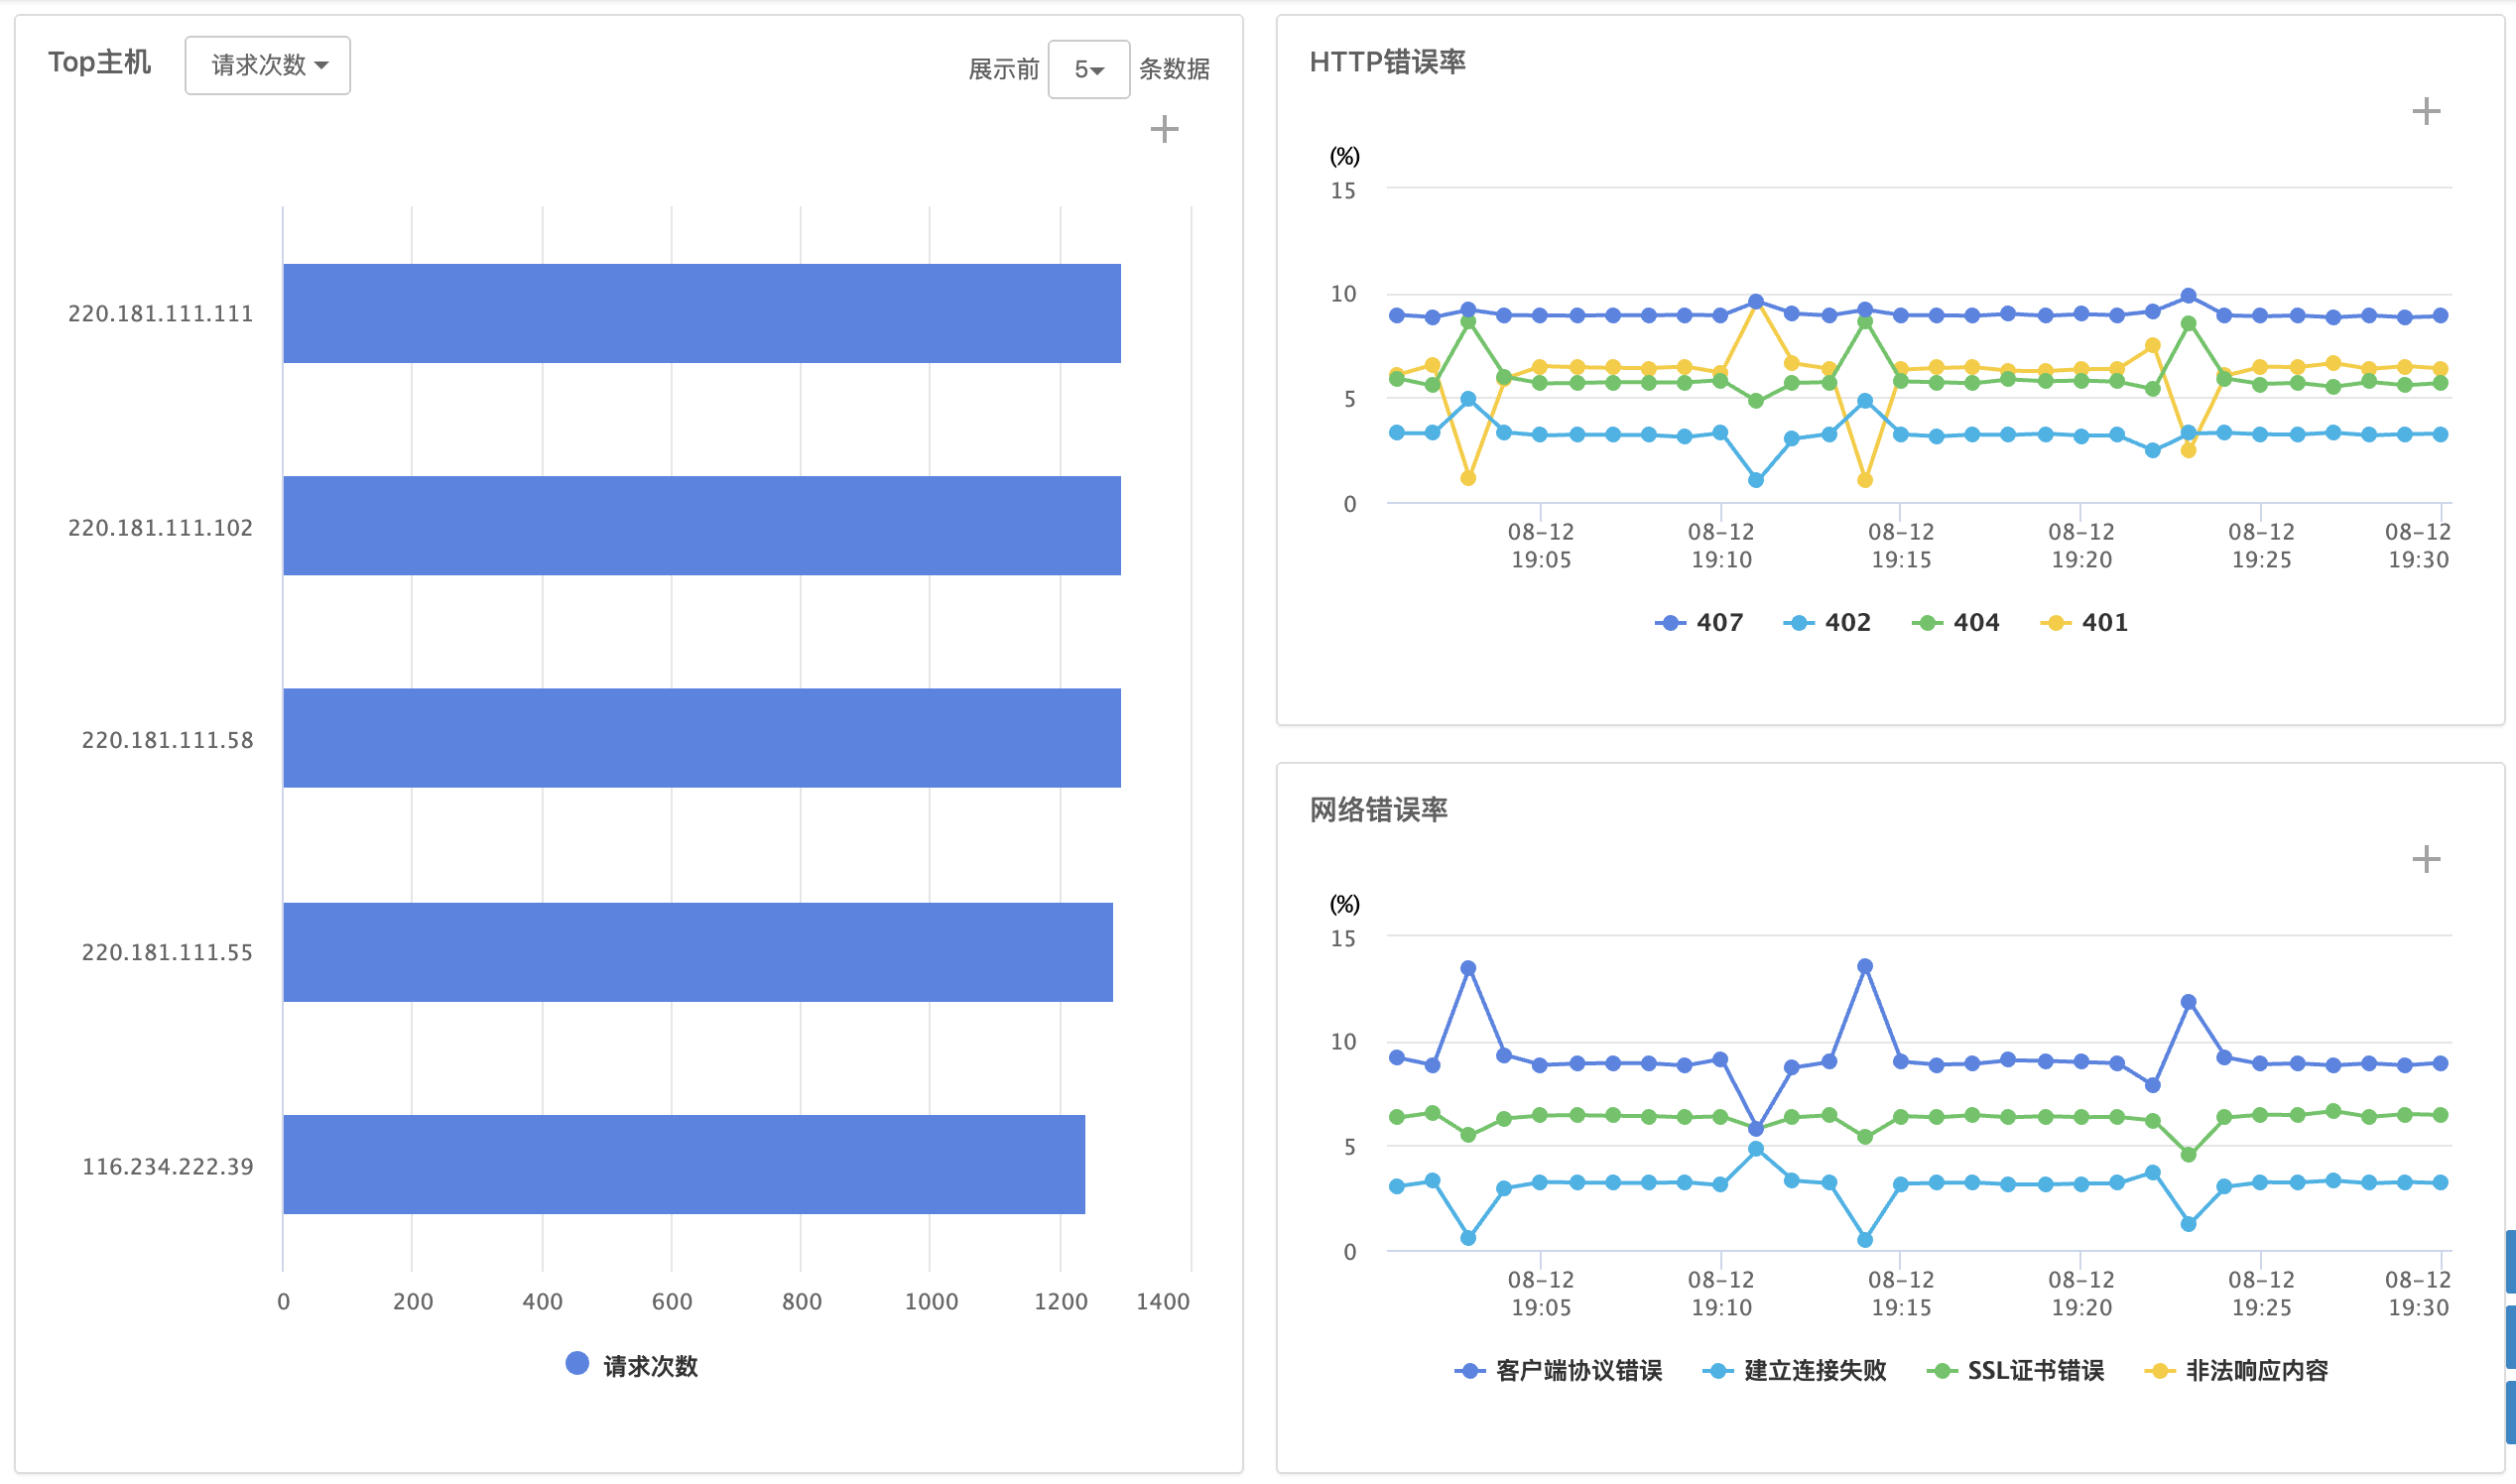The height and width of the screenshot is (1484, 2516).
Task: Click the Top主机 panel title
Action: (100, 62)
